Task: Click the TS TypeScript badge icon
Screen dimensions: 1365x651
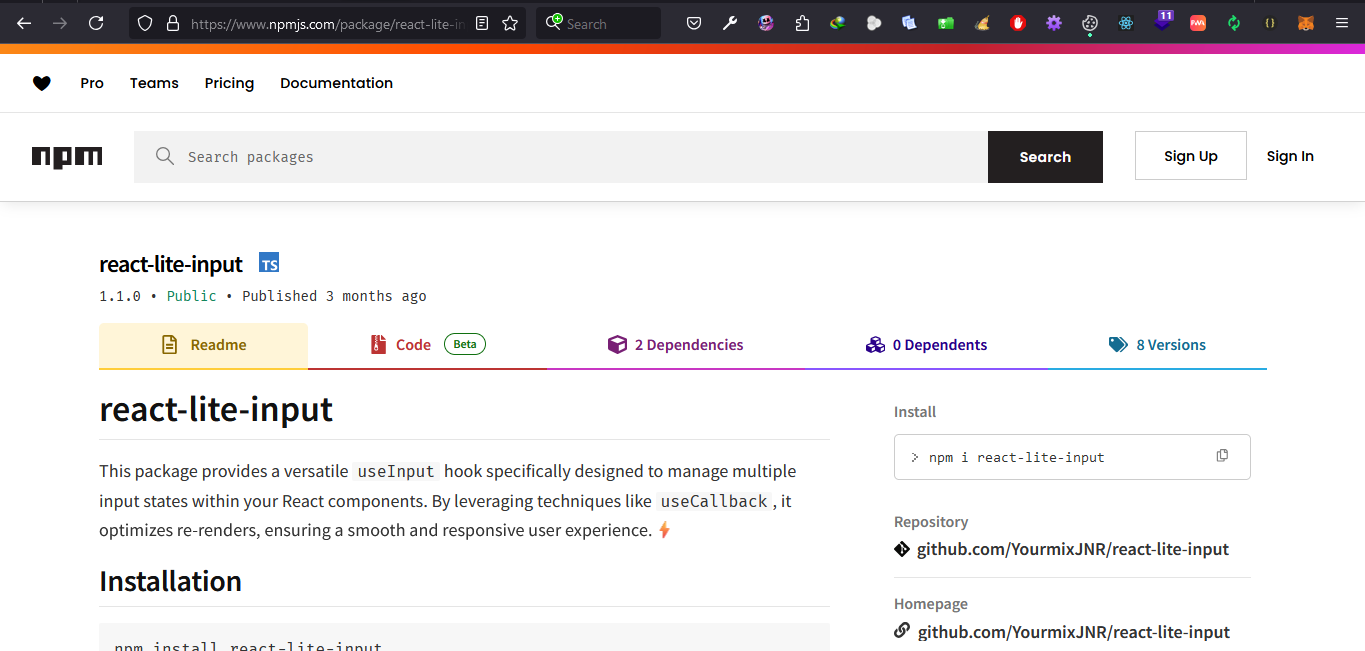Action: [269, 263]
